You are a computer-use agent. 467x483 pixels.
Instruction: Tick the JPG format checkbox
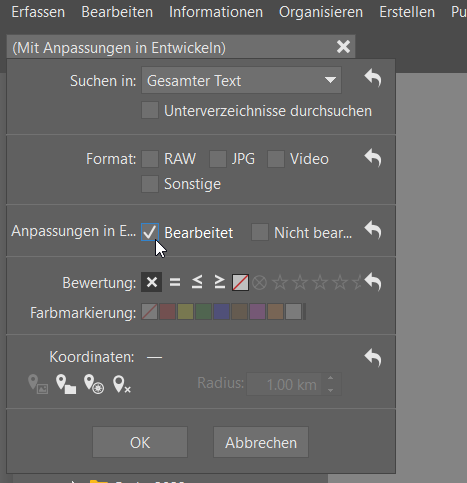pyautogui.click(x=218, y=159)
